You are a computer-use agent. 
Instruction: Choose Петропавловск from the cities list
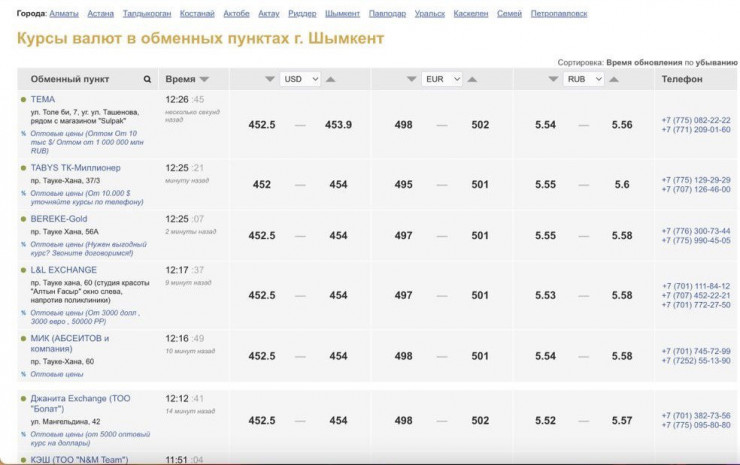tap(558, 14)
